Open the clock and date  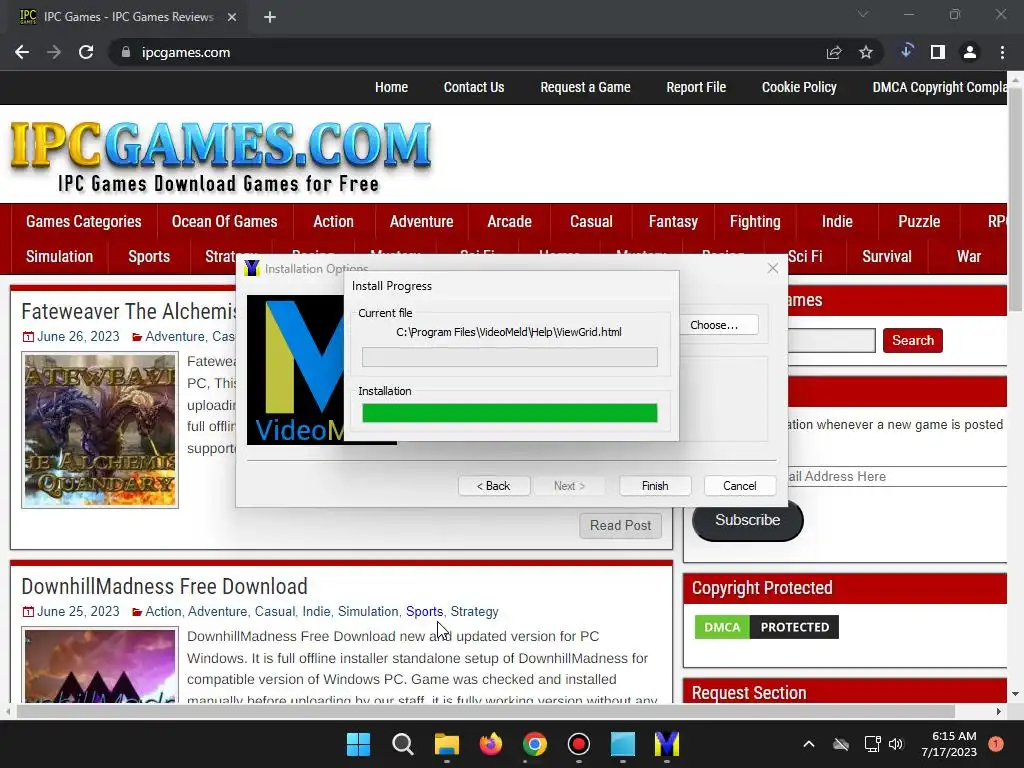949,744
